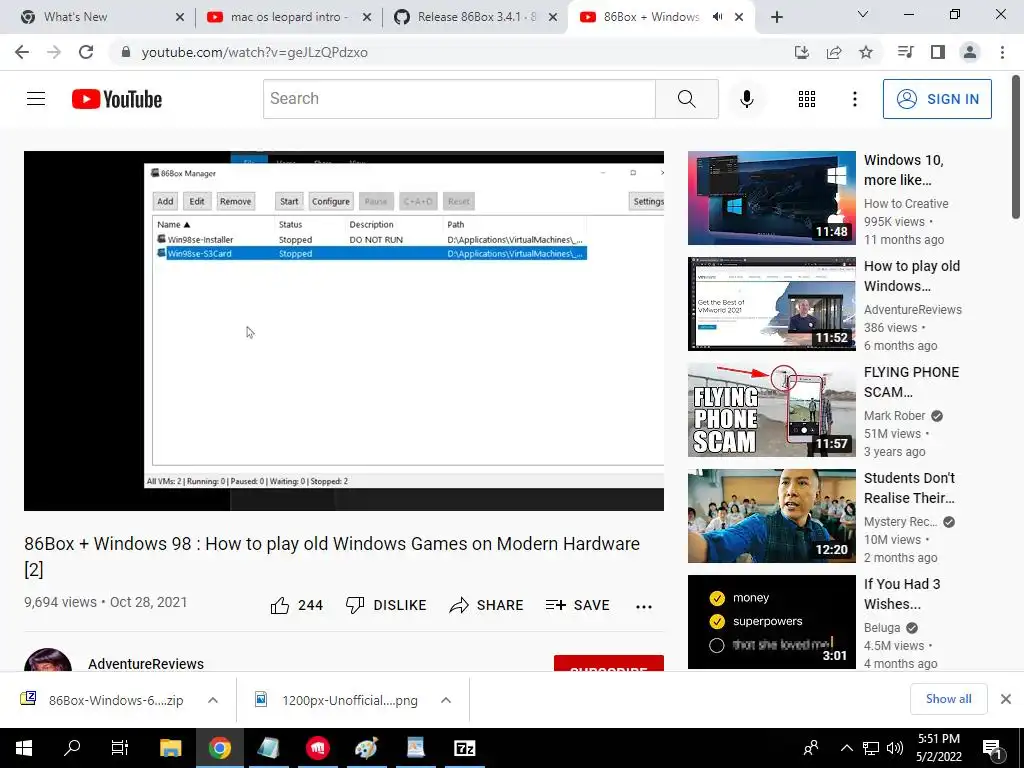Image resolution: width=1024 pixels, height=768 pixels.
Task: Open taskbar search
Action: 72,748
